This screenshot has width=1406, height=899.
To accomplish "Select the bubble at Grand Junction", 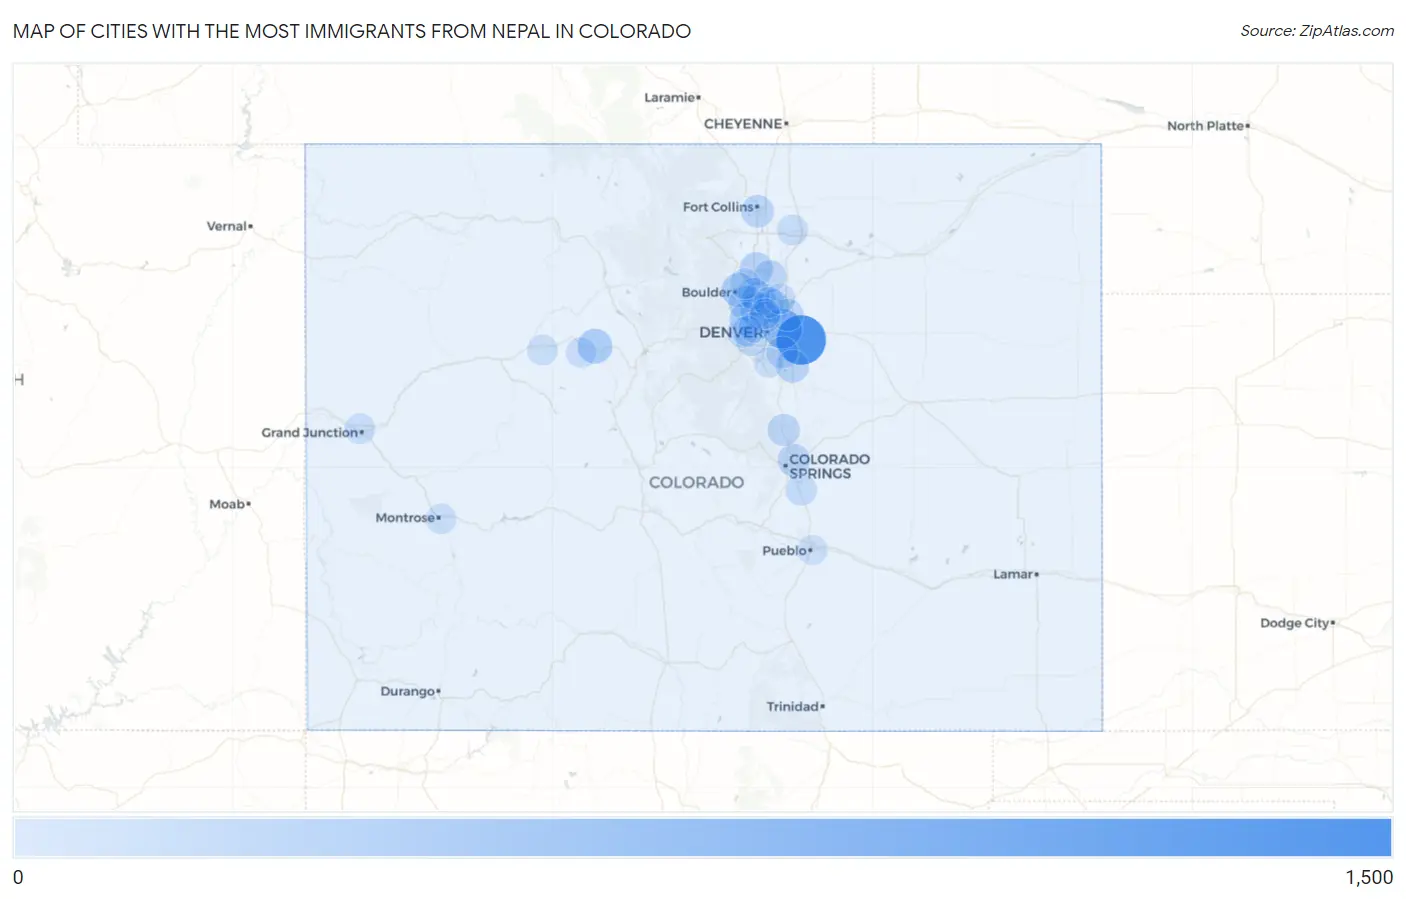I will (359, 430).
